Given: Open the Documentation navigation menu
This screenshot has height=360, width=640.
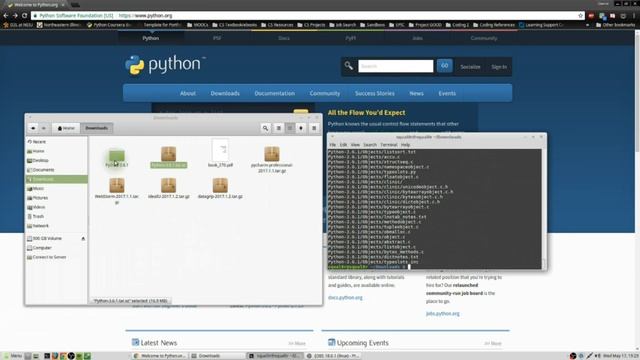Looking at the screenshot, I should click(x=274, y=93).
